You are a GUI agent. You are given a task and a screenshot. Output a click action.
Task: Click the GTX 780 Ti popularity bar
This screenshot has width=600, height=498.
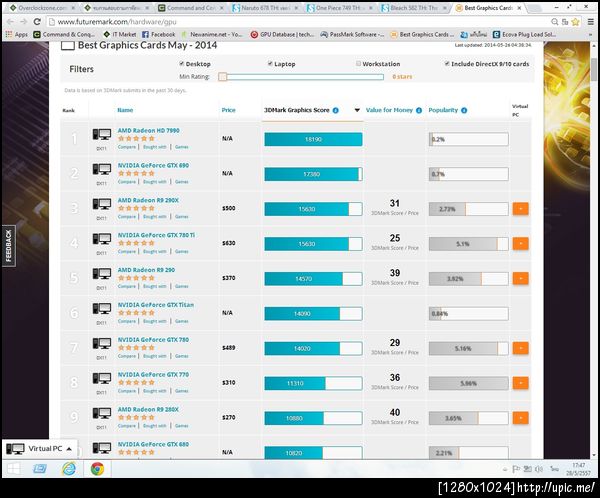pos(469,244)
